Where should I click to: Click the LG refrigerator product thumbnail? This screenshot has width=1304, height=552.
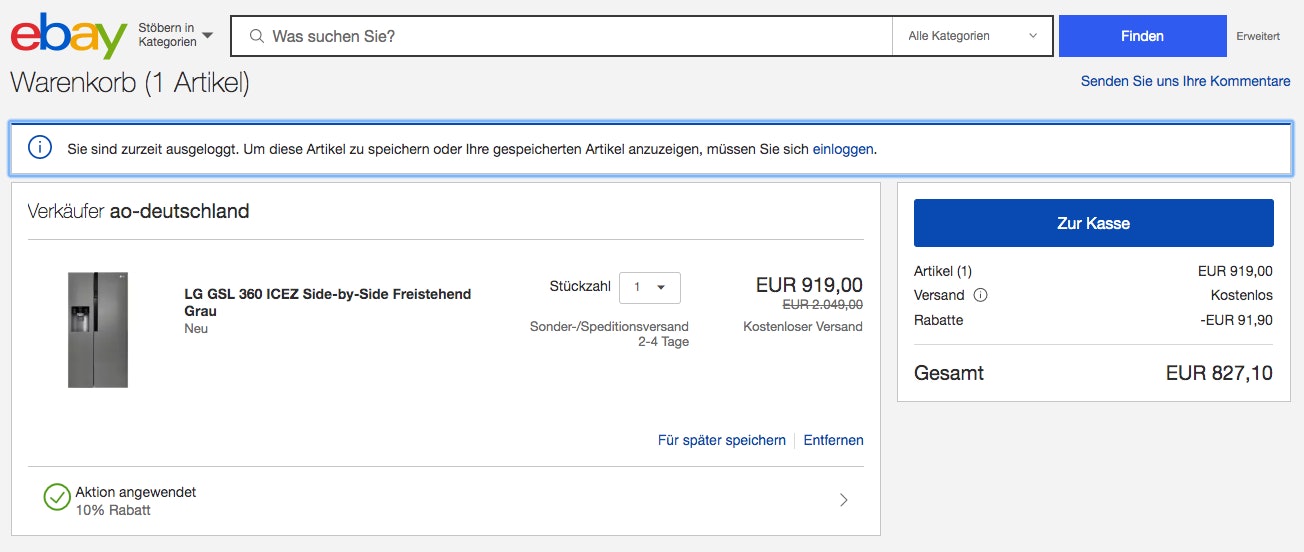pyautogui.click(x=98, y=329)
